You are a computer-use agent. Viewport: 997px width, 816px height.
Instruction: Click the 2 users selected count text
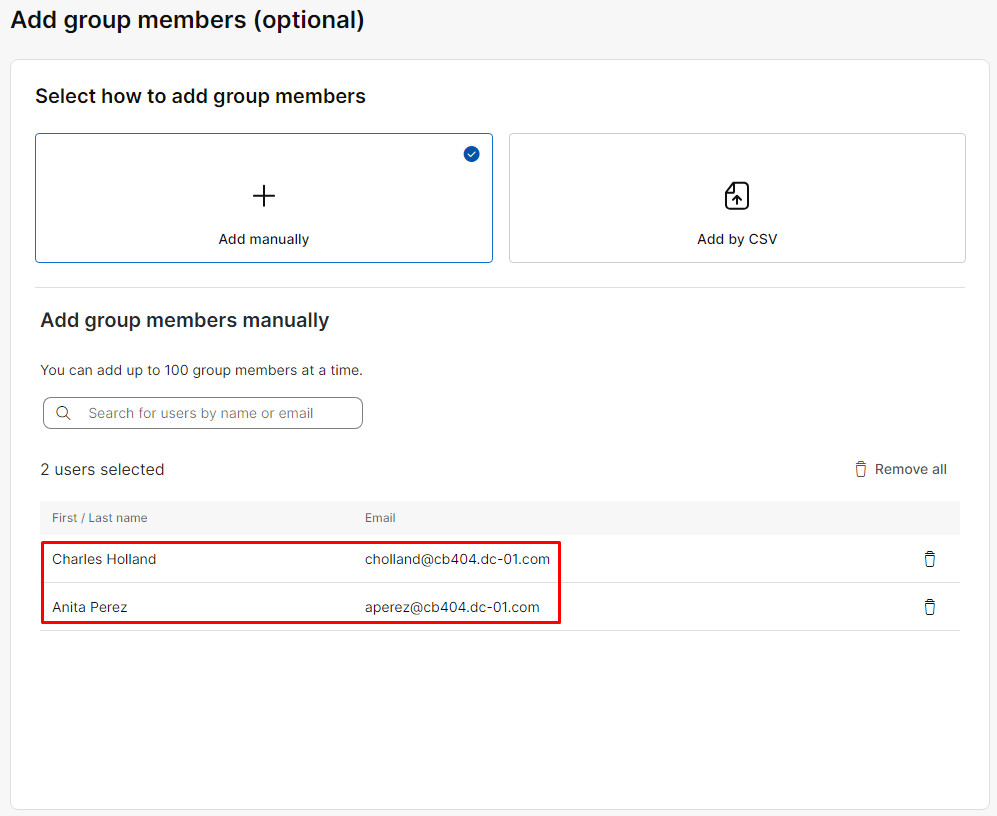[x=102, y=469]
